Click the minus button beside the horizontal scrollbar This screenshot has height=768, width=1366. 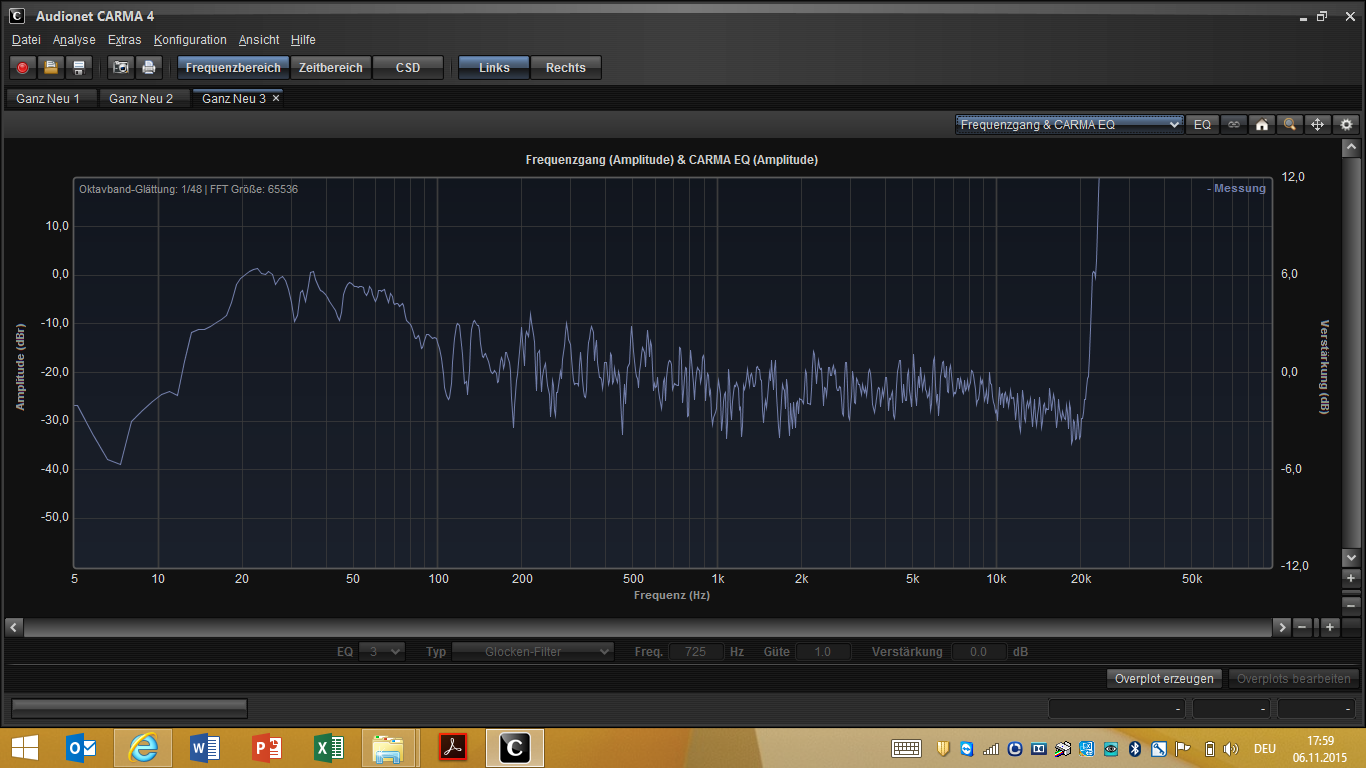[1303, 627]
